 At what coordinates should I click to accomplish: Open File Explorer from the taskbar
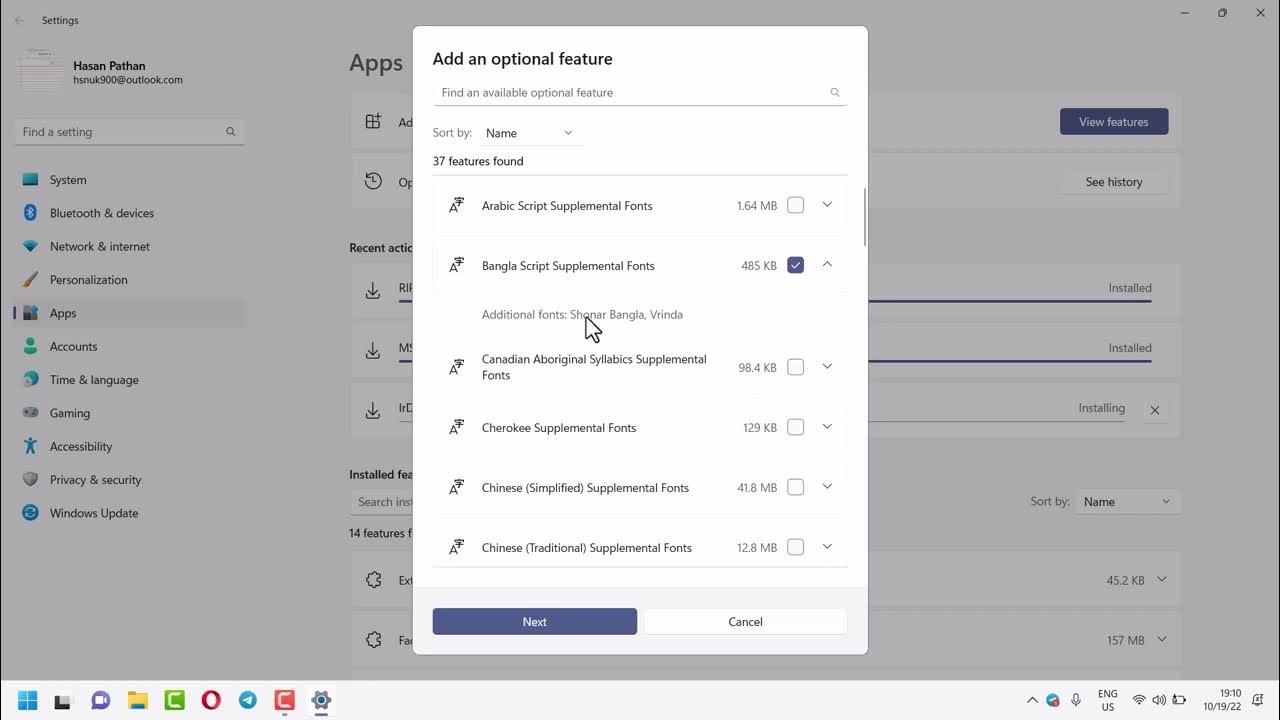click(x=137, y=700)
